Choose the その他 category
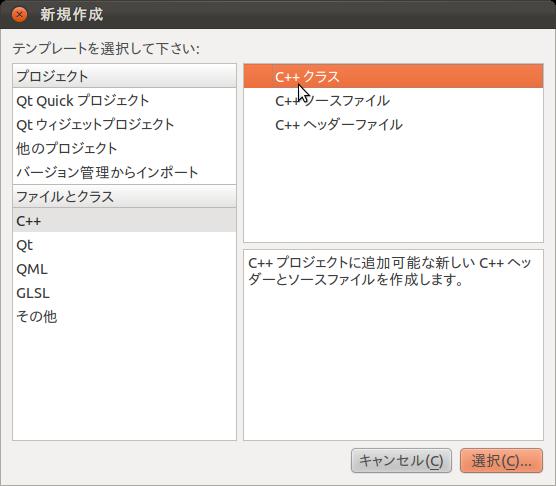This screenshot has width=556, height=486. click(124, 317)
